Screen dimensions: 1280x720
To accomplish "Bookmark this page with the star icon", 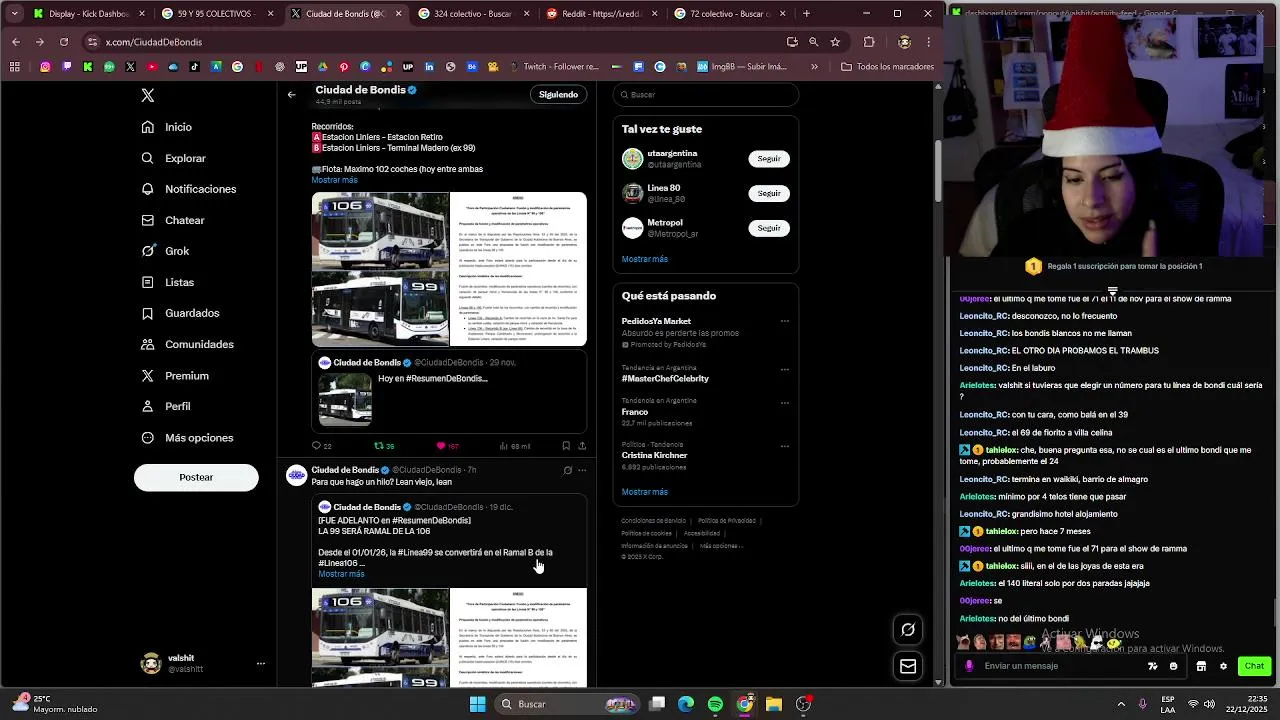I will click(835, 42).
